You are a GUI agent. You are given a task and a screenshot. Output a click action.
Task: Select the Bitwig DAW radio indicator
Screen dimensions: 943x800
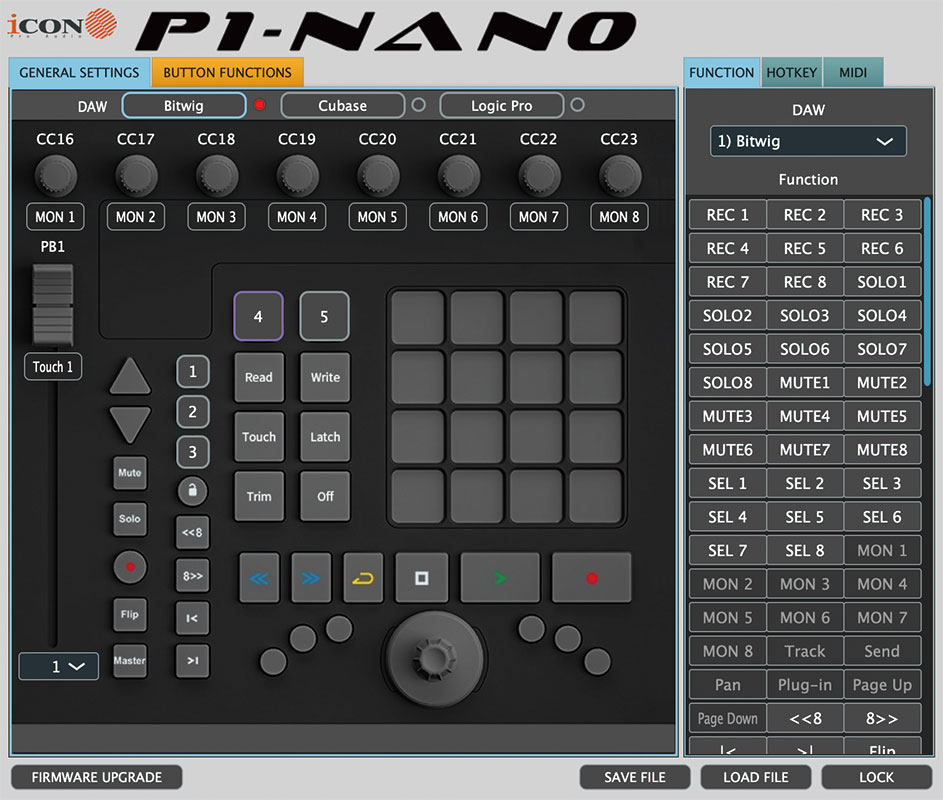[260, 105]
